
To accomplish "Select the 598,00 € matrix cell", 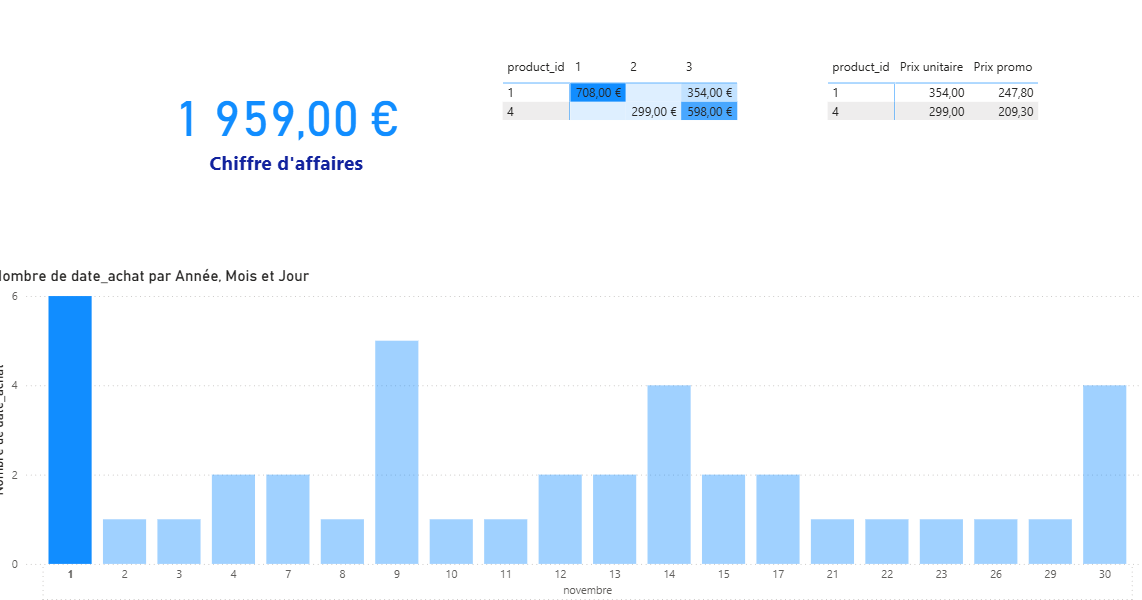I will coord(709,112).
